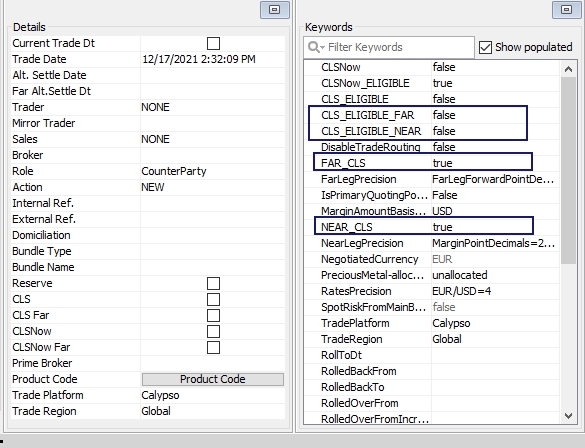Uncheck the Show populated checkbox
This screenshot has height=448, width=585.
(485, 47)
